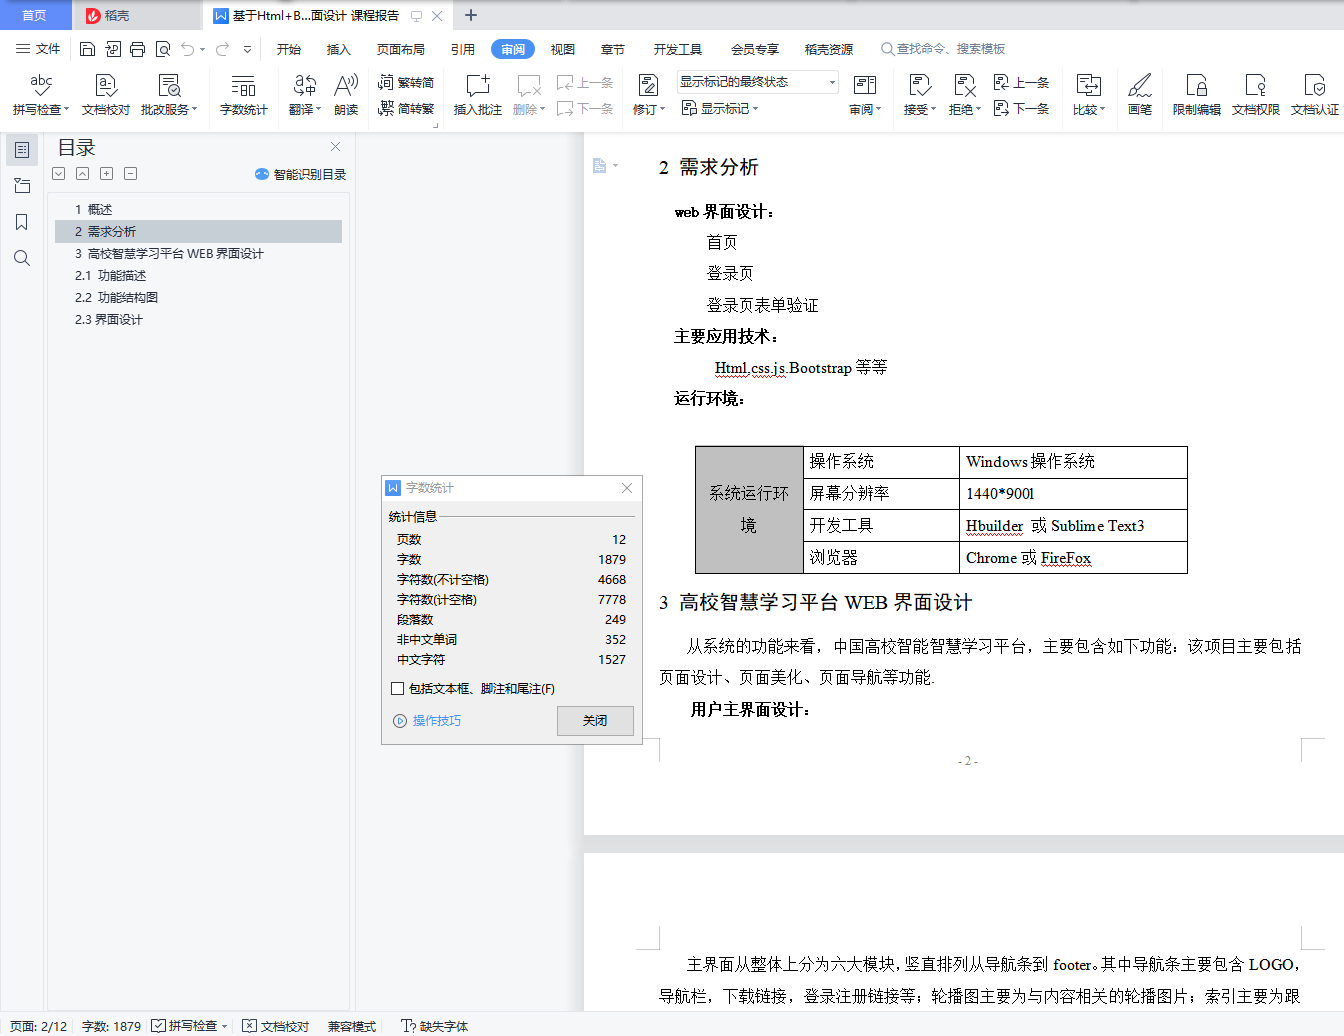
Task: Switch to the 开发工具 ribbon tab
Action: click(678, 49)
